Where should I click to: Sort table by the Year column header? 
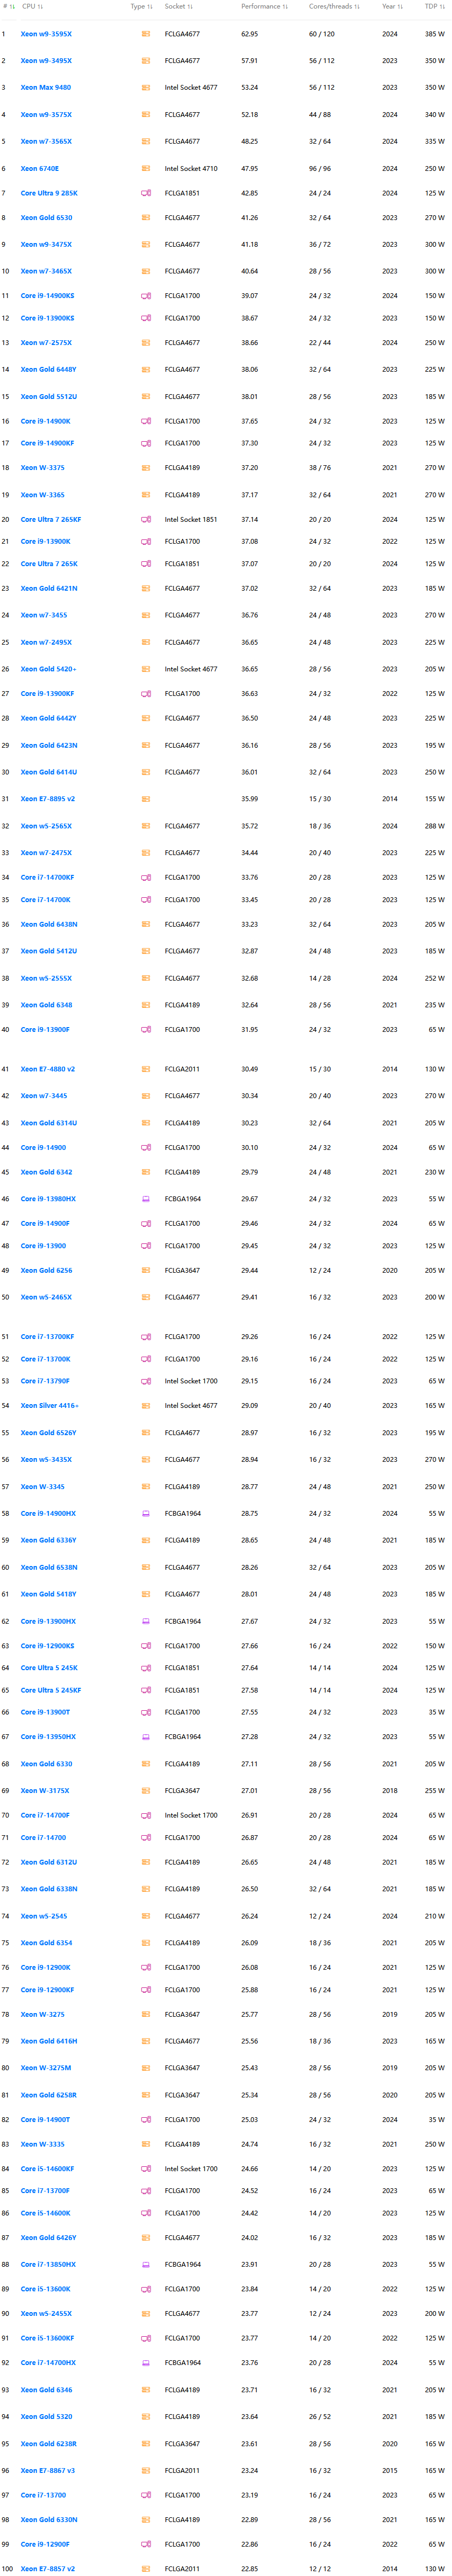pos(393,7)
